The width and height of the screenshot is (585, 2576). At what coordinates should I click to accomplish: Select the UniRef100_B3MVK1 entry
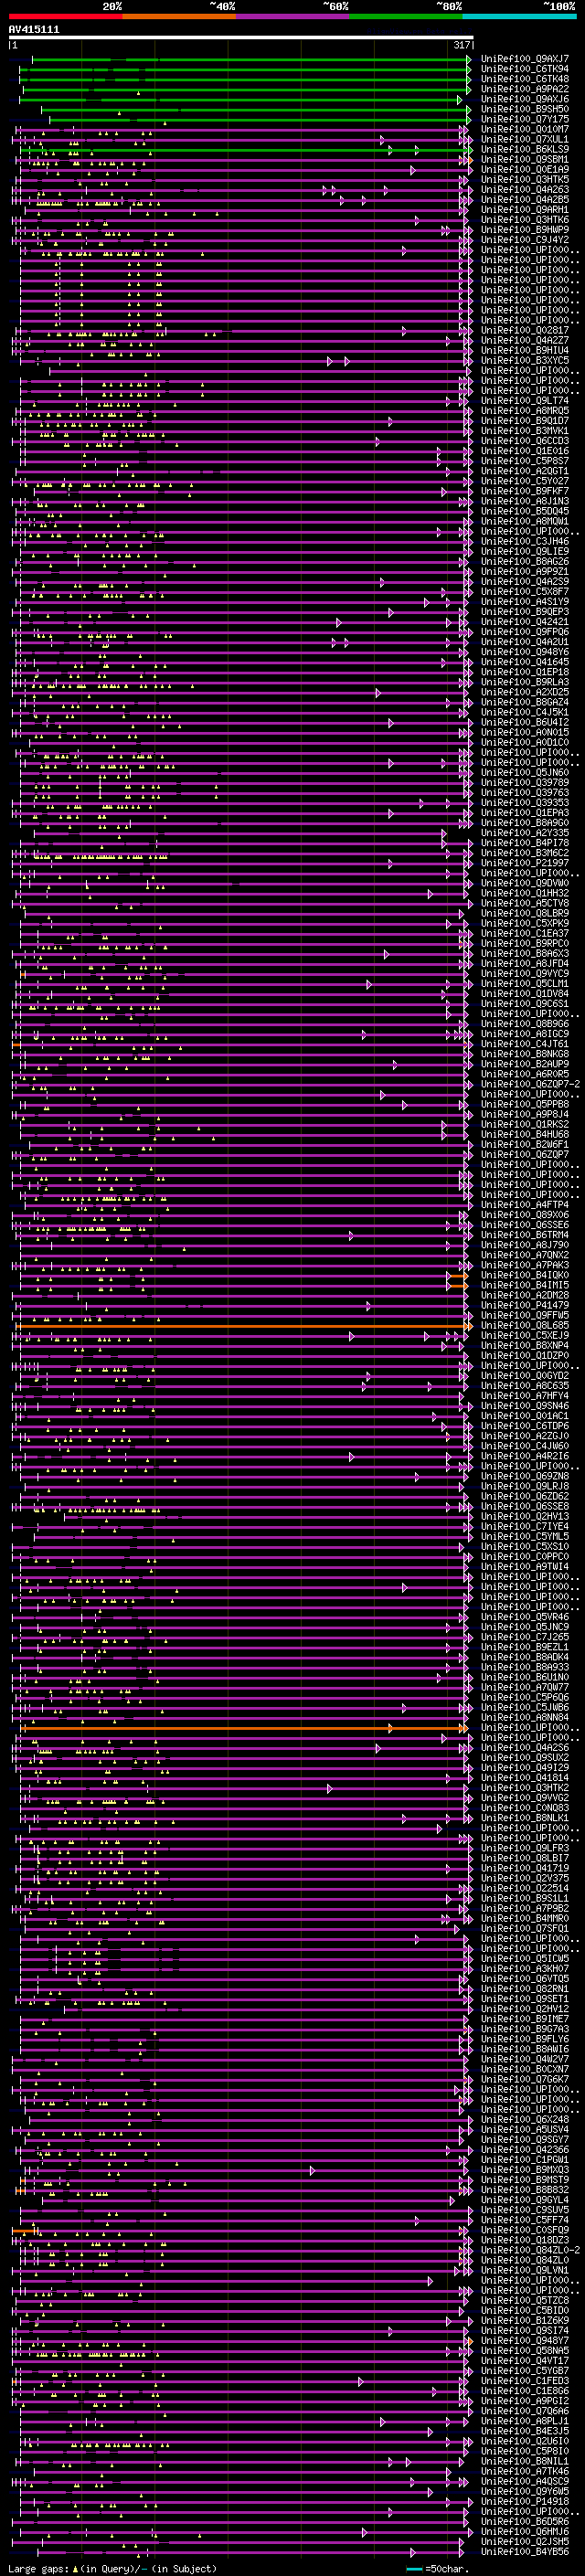(525, 431)
